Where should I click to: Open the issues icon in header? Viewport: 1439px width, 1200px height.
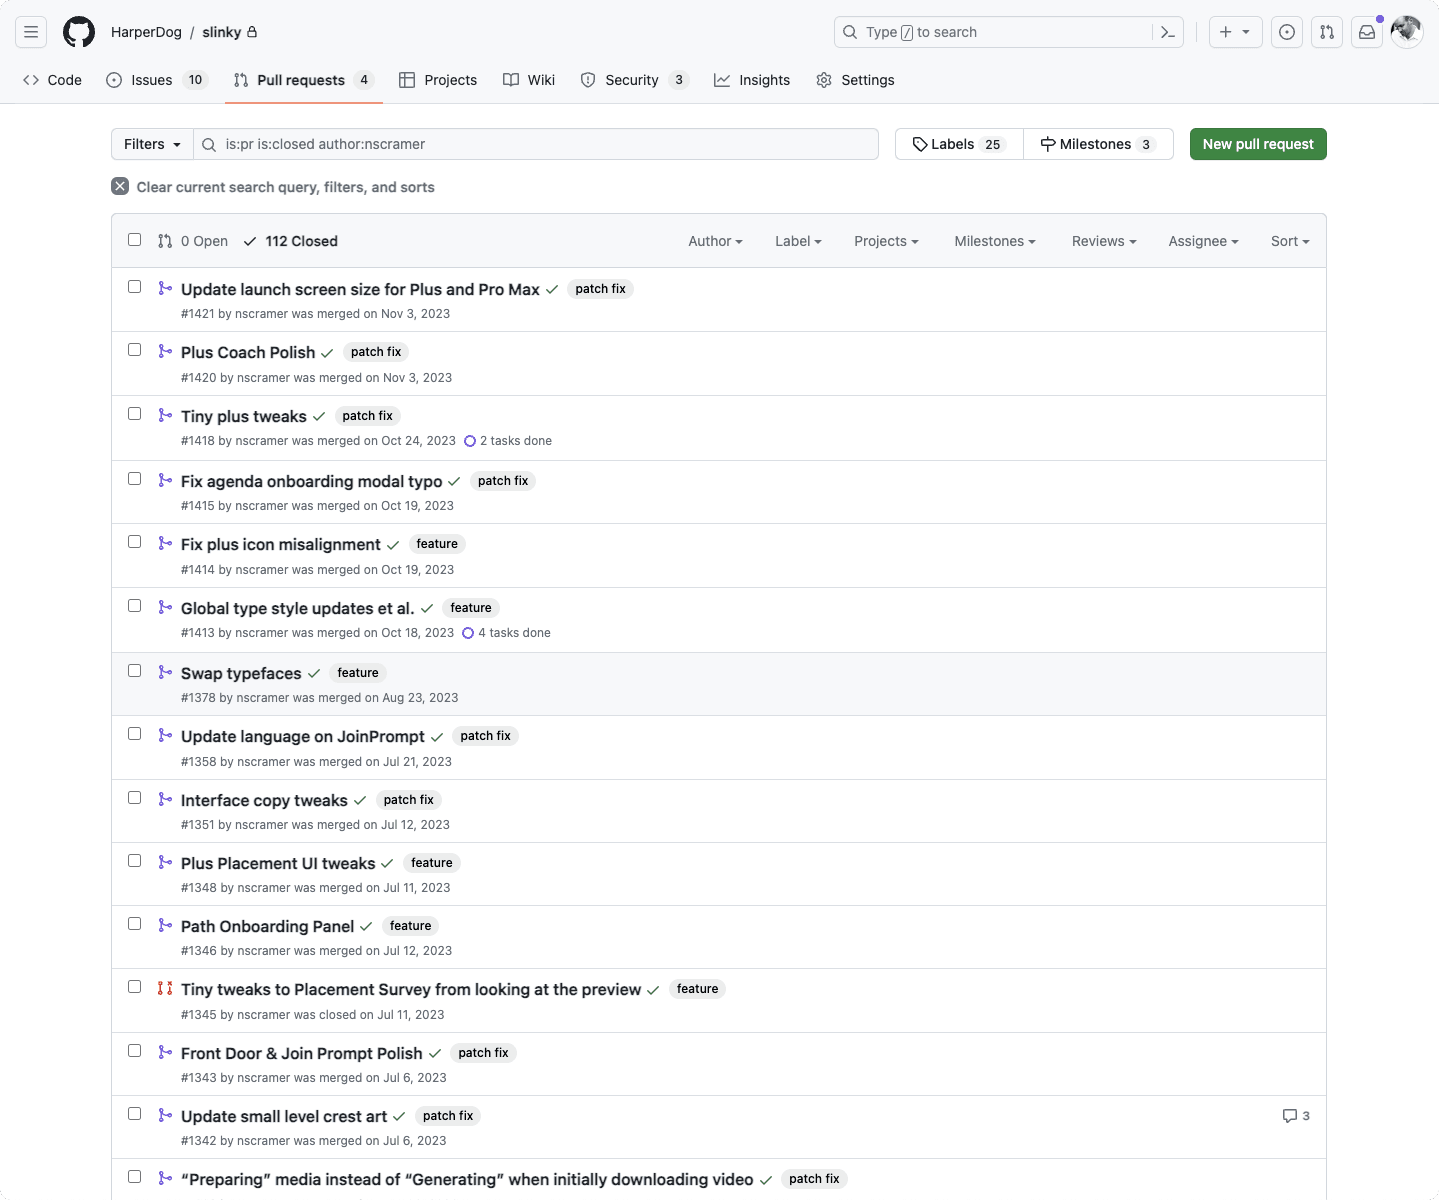click(x=1287, y=32)
